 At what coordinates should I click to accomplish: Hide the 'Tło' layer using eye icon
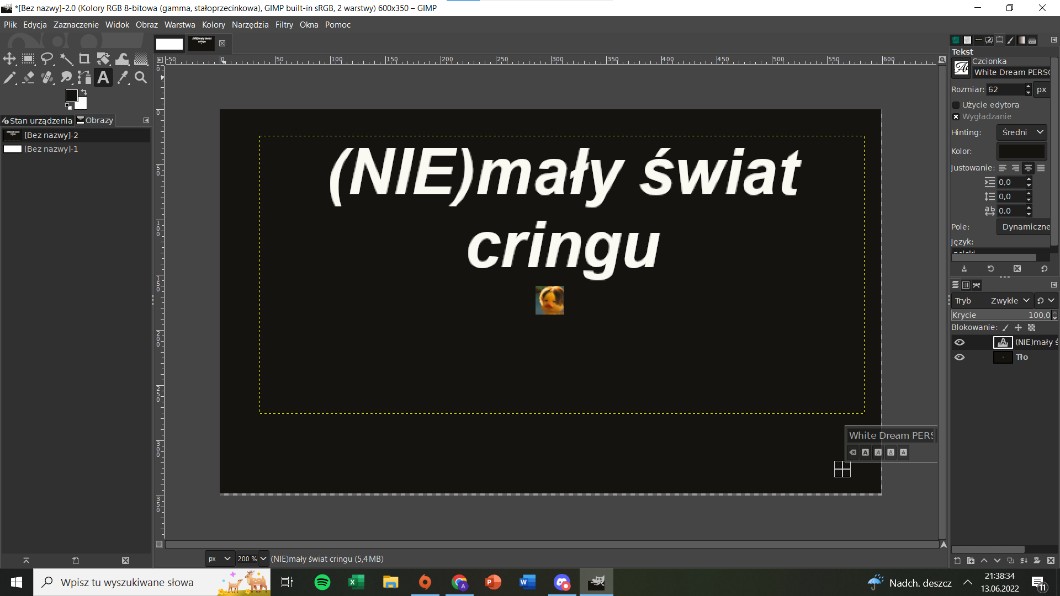960,357
